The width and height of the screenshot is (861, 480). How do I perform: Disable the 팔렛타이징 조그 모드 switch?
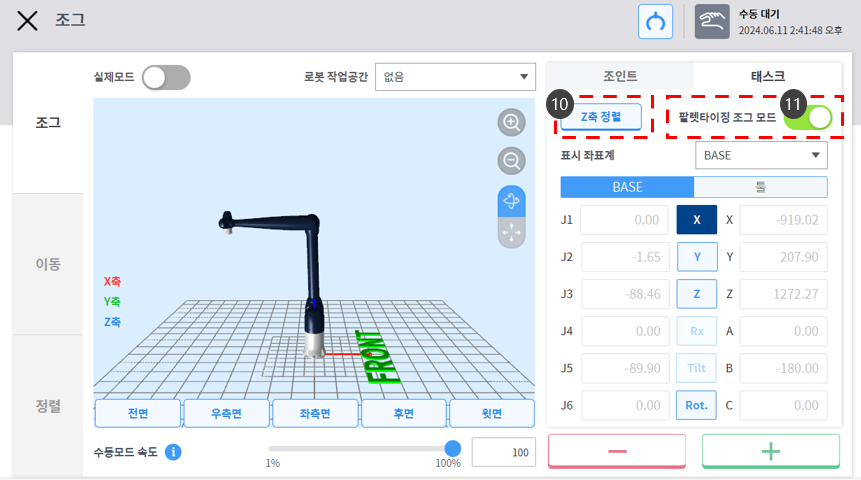809,117
